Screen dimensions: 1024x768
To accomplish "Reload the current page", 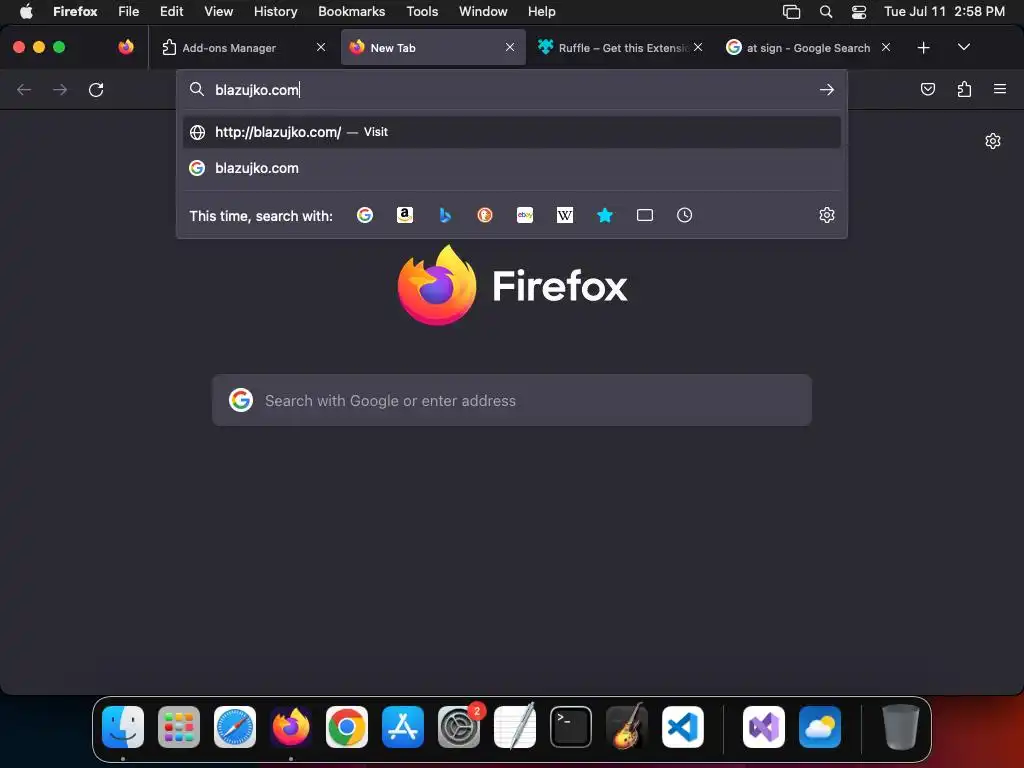I will pyautogui.click(x=96, y=89).
